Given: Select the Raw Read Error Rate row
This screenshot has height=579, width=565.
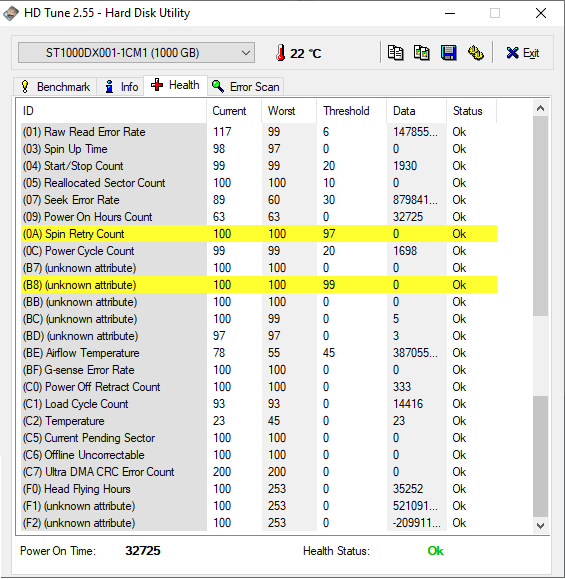Looking at the screenshot, I should click(259, 132).
